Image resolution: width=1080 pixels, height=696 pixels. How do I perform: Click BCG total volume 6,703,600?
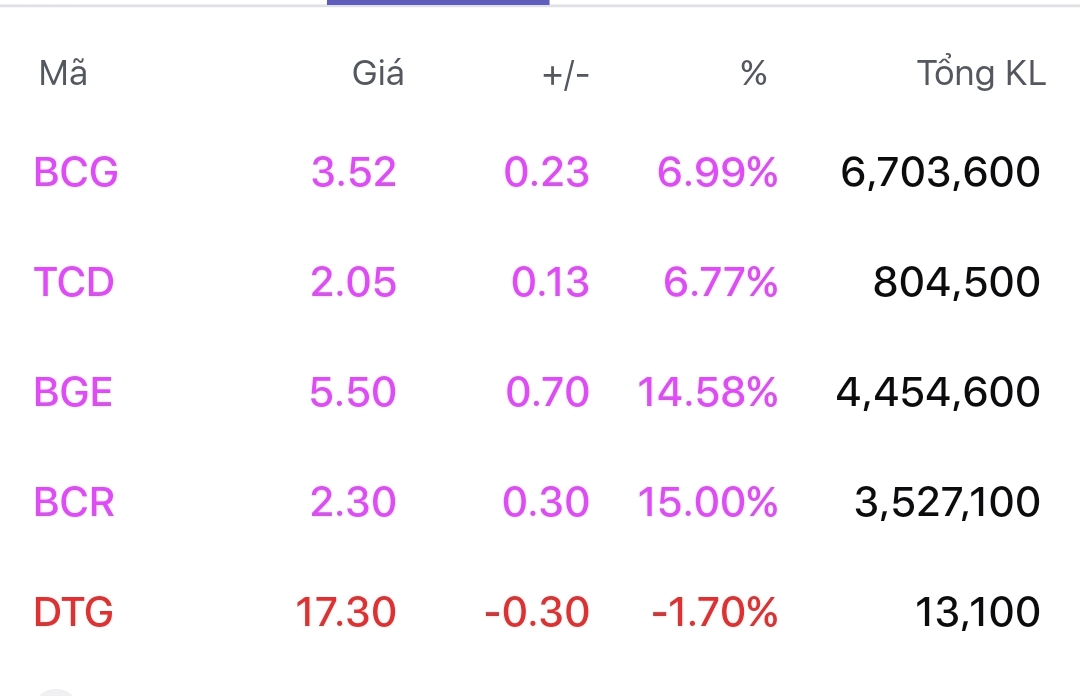[x=940, y=173]
